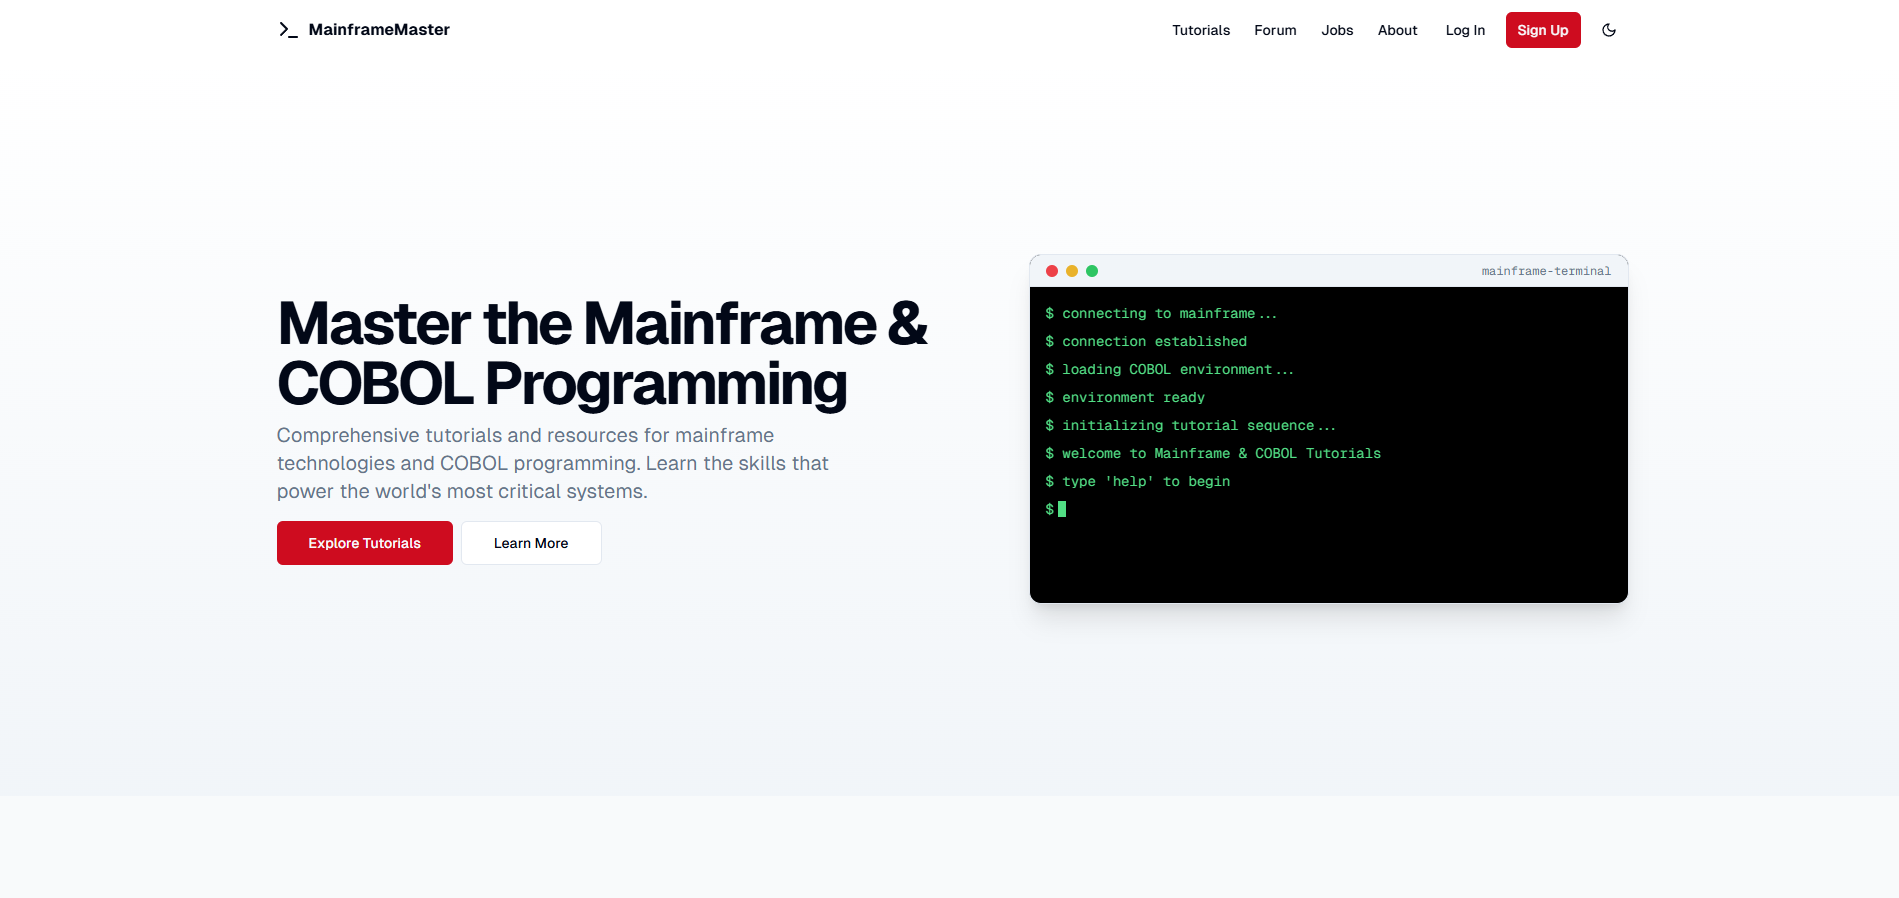Click the "welcome to Mainframe & COBOL Tutorials" line
Image resolution: width=1899 pixels, height=898 pixels.
1221,453
